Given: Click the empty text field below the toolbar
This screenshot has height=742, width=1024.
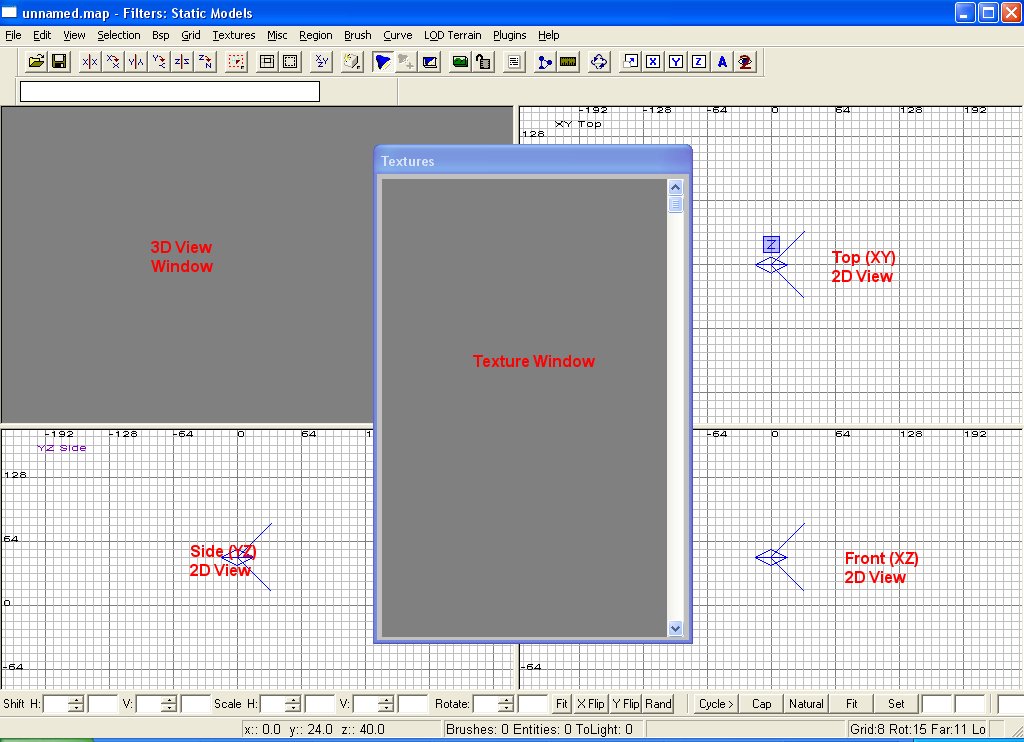Looking at the screenshot, I should 170,92.
